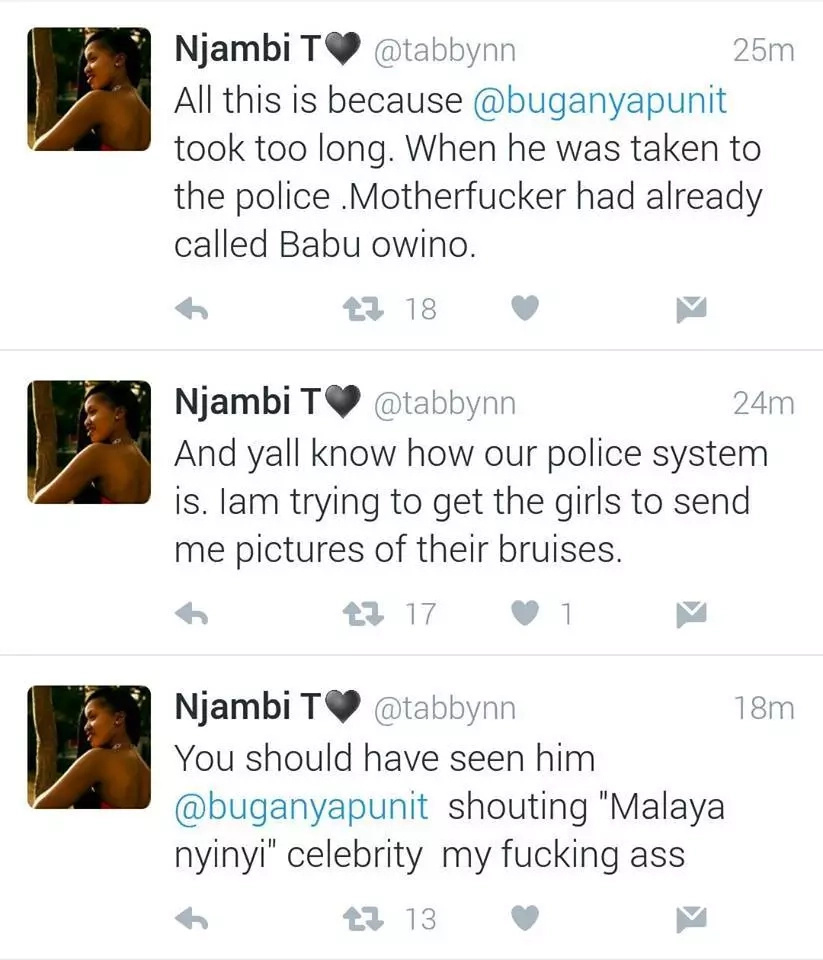The image size is (823, 960).
Task: Reply to the 25m tweet about police
Action: (192, 310)
